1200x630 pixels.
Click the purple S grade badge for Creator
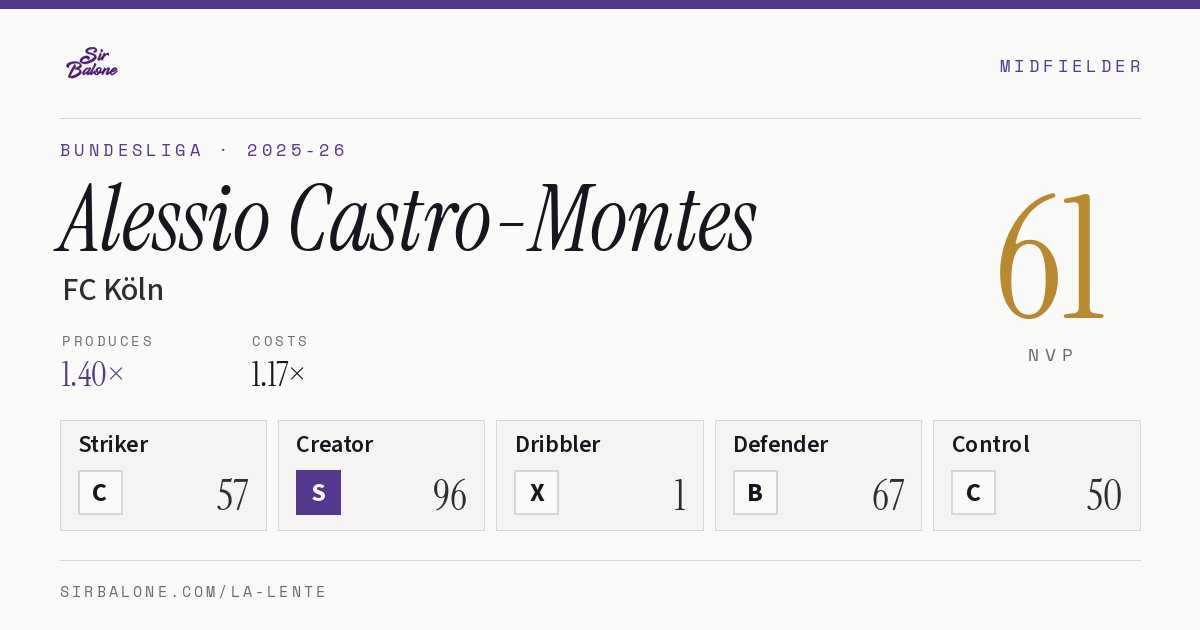(318, 493)
